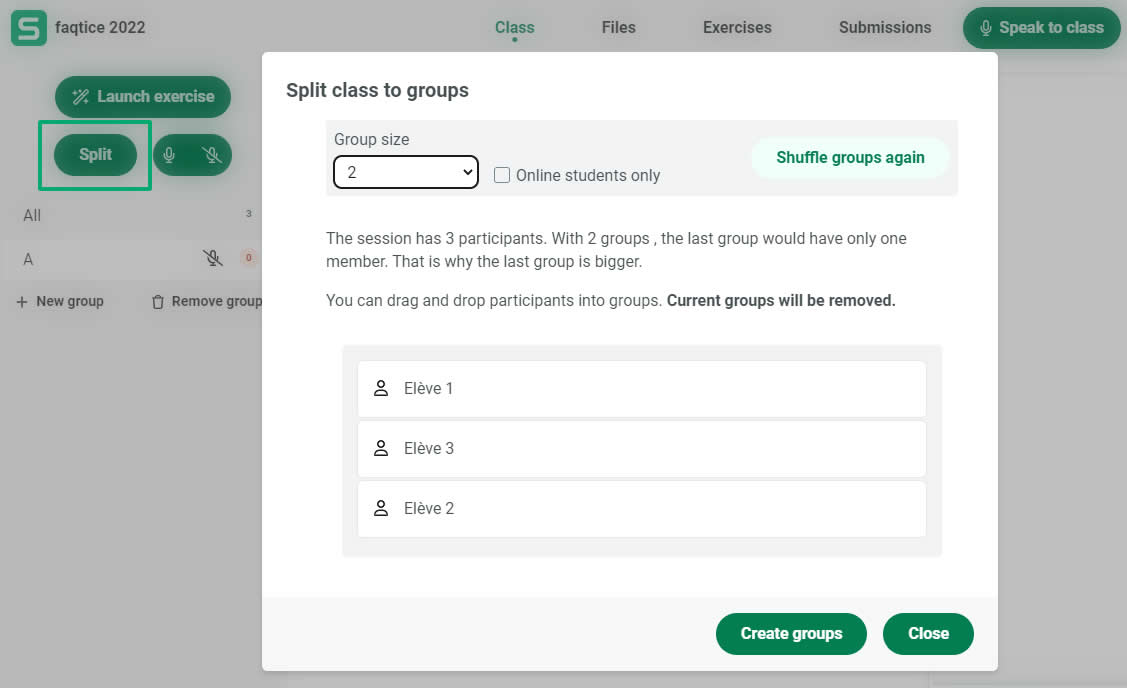Click the trash icon for Remove group
The height and width of the screenshot is (688, 1127).
[157, 301]
